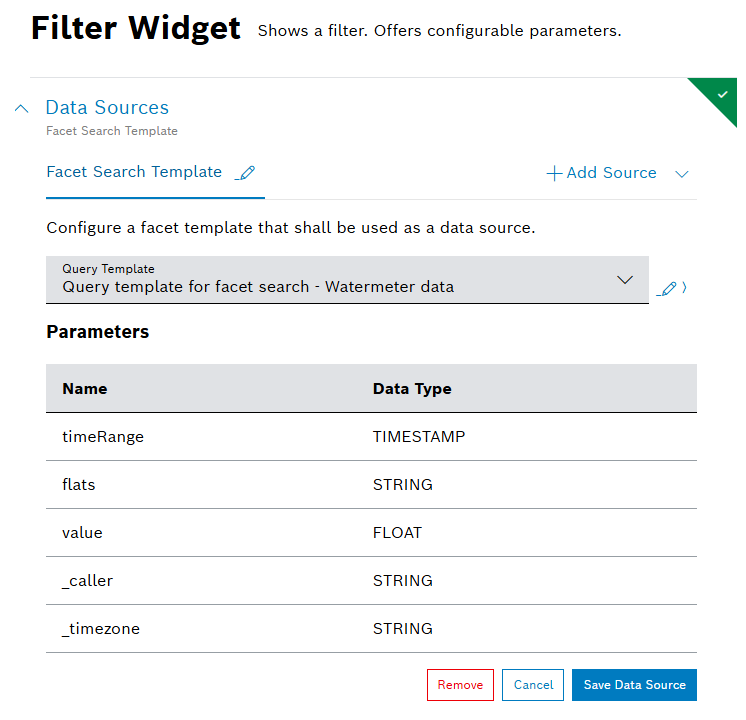The width and height of the screenshot is (746, 720).
Task: Click the Data Type column header
Action: pyautogui.click(x=412, y=388)
